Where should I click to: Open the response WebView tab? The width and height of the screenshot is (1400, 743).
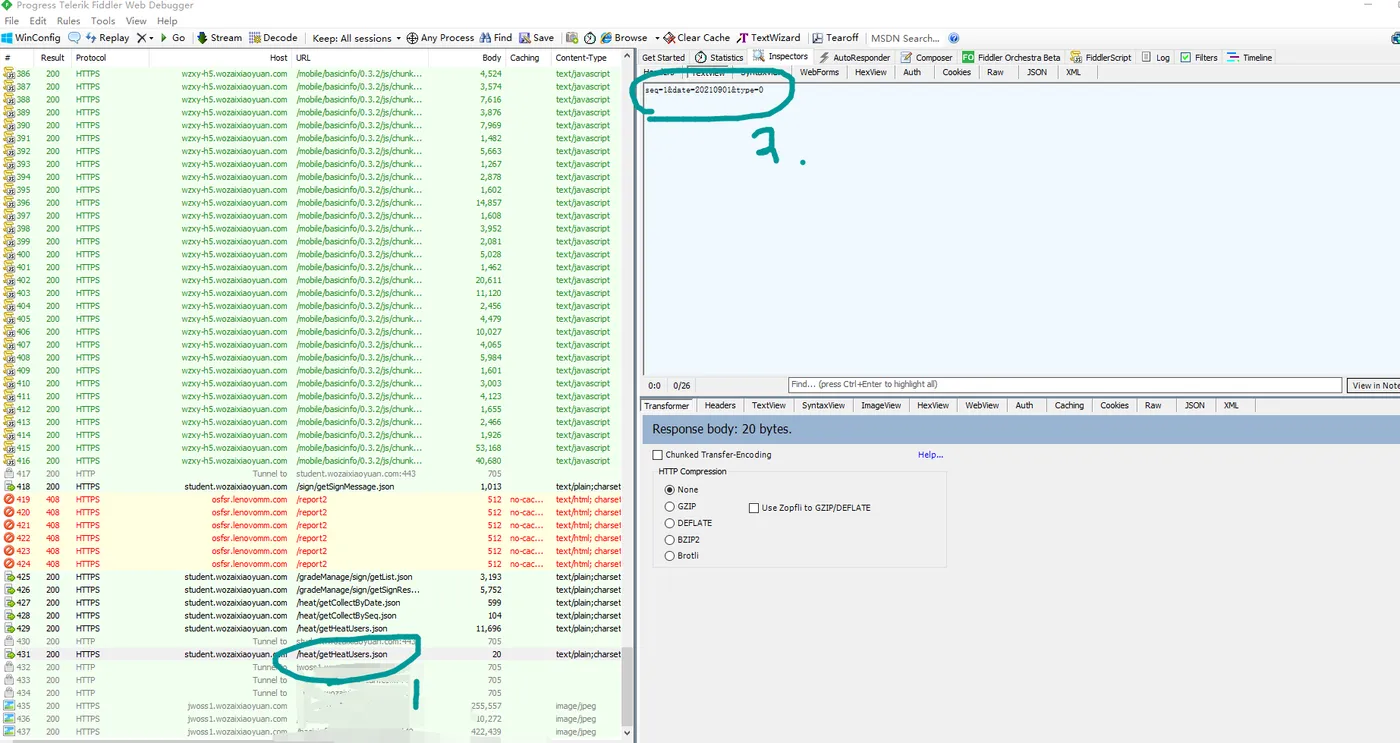coord(982,405)
